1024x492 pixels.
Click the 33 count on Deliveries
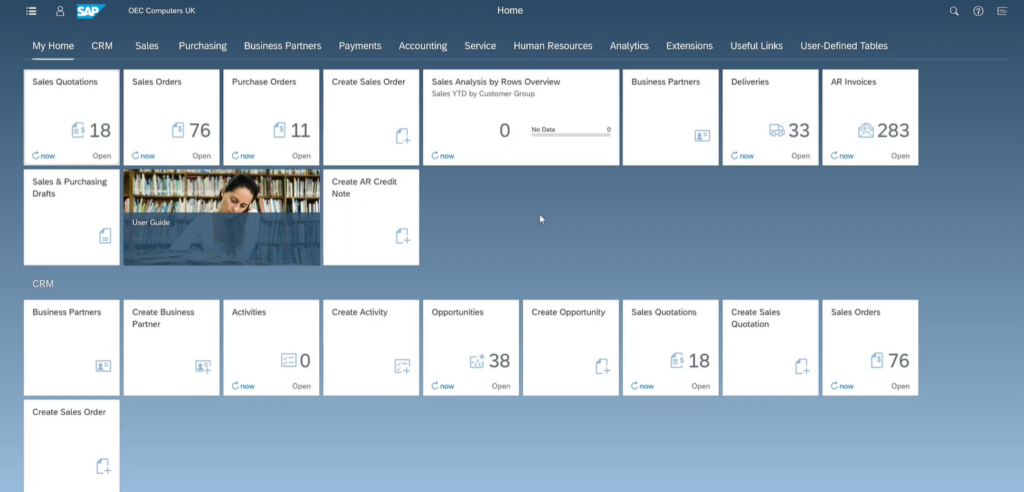(x=799, y=131)
